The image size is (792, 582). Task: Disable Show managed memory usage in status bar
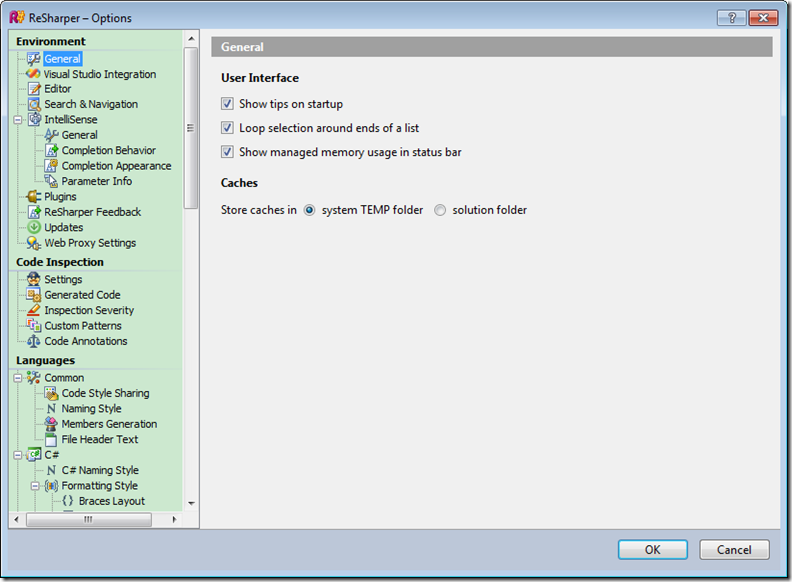tap(227, 152)
